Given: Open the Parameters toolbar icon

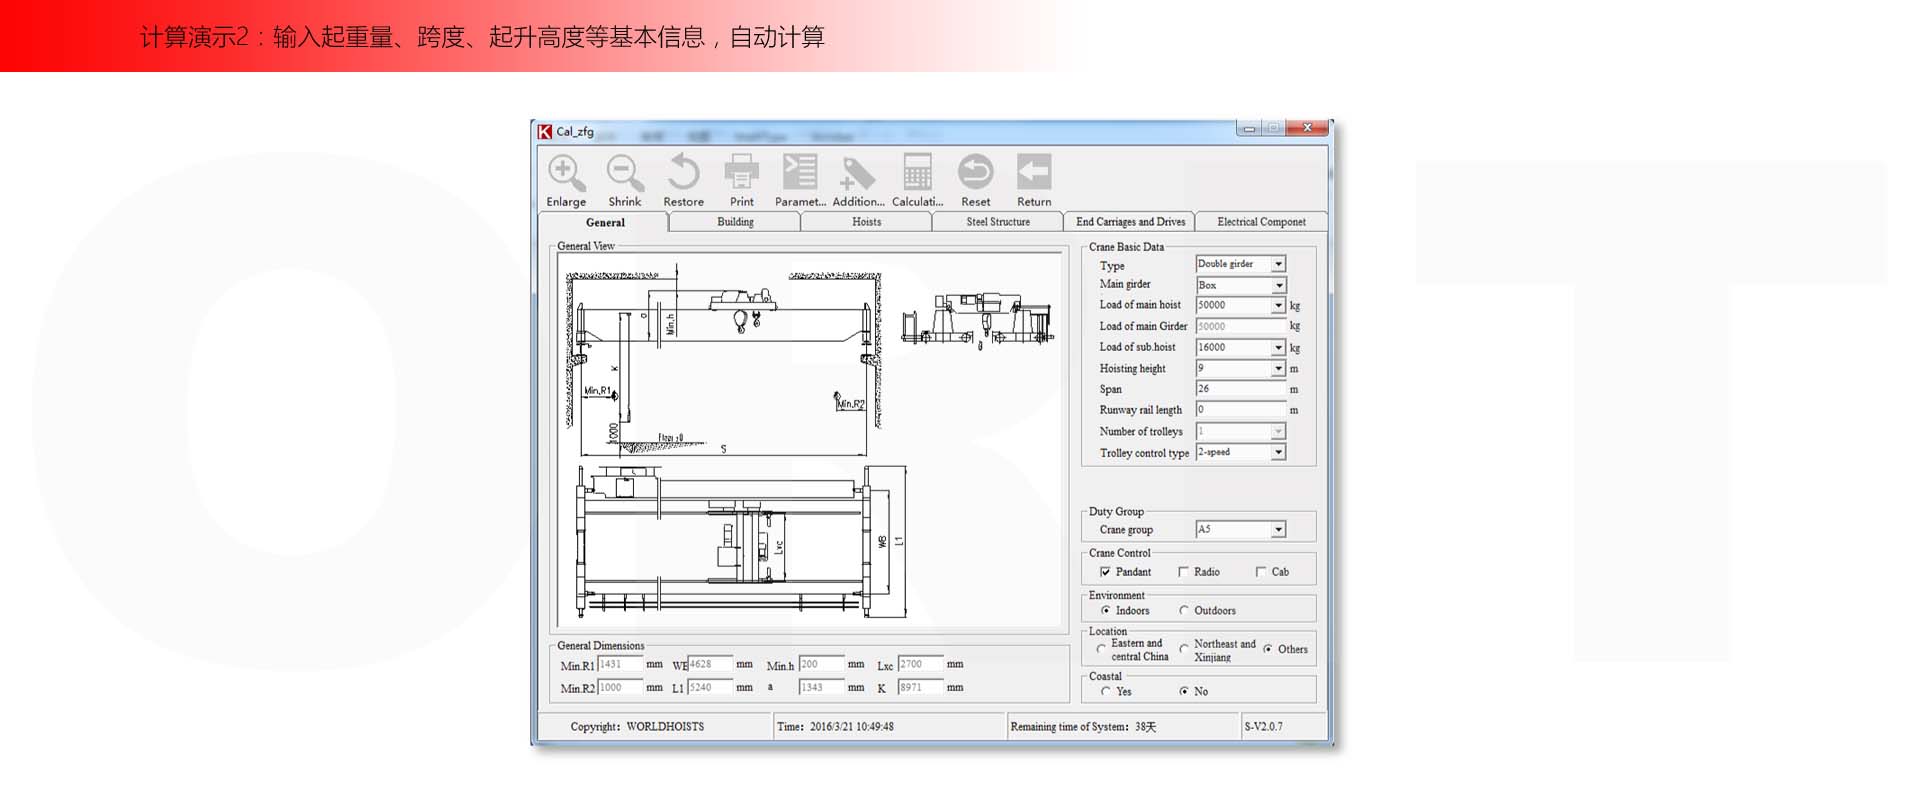Looking at the screenshot, I should (x=800, y=174).
